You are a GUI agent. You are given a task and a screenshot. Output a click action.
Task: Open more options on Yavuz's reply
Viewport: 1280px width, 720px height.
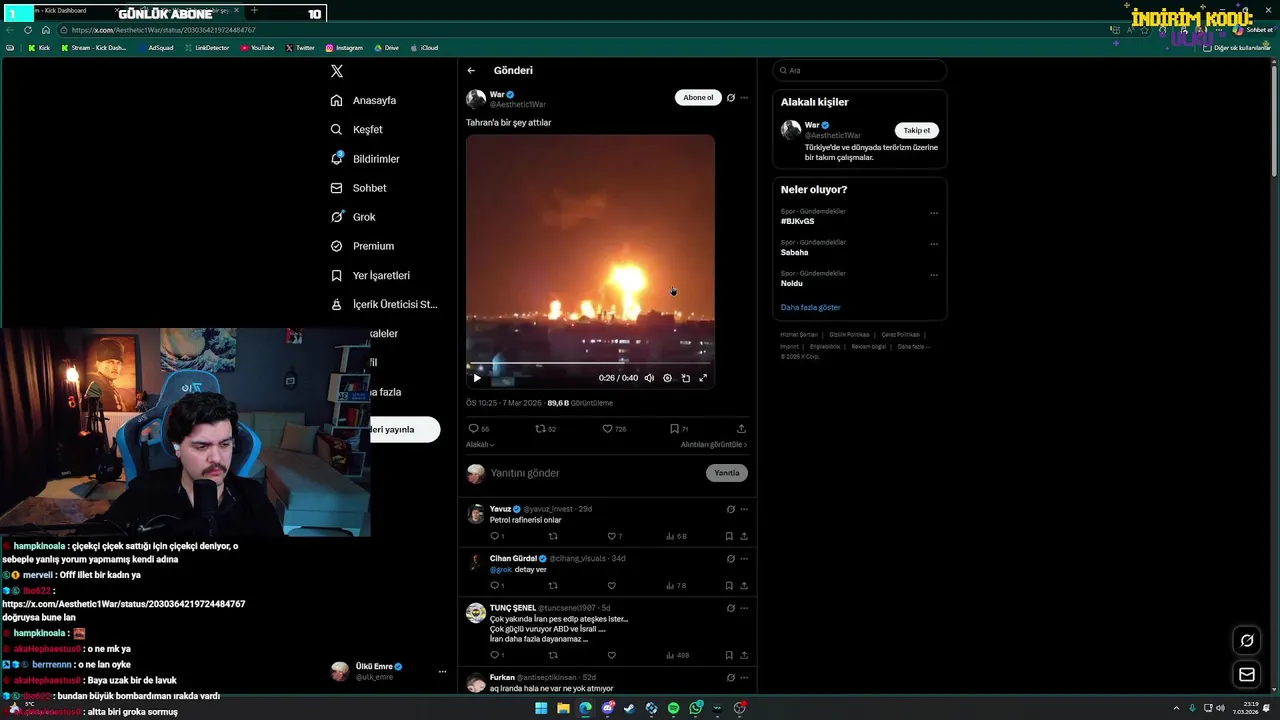click(744, 509)
